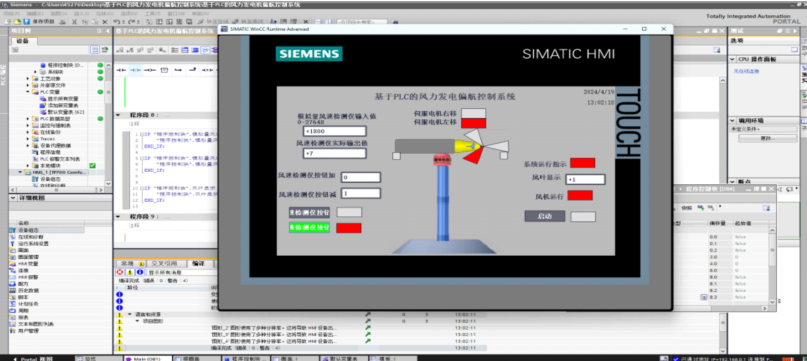The height and width of the screenshot is (361, 807).
Task: Click the gray 伺服电机右移 indicator box
Action: [473, 113]
